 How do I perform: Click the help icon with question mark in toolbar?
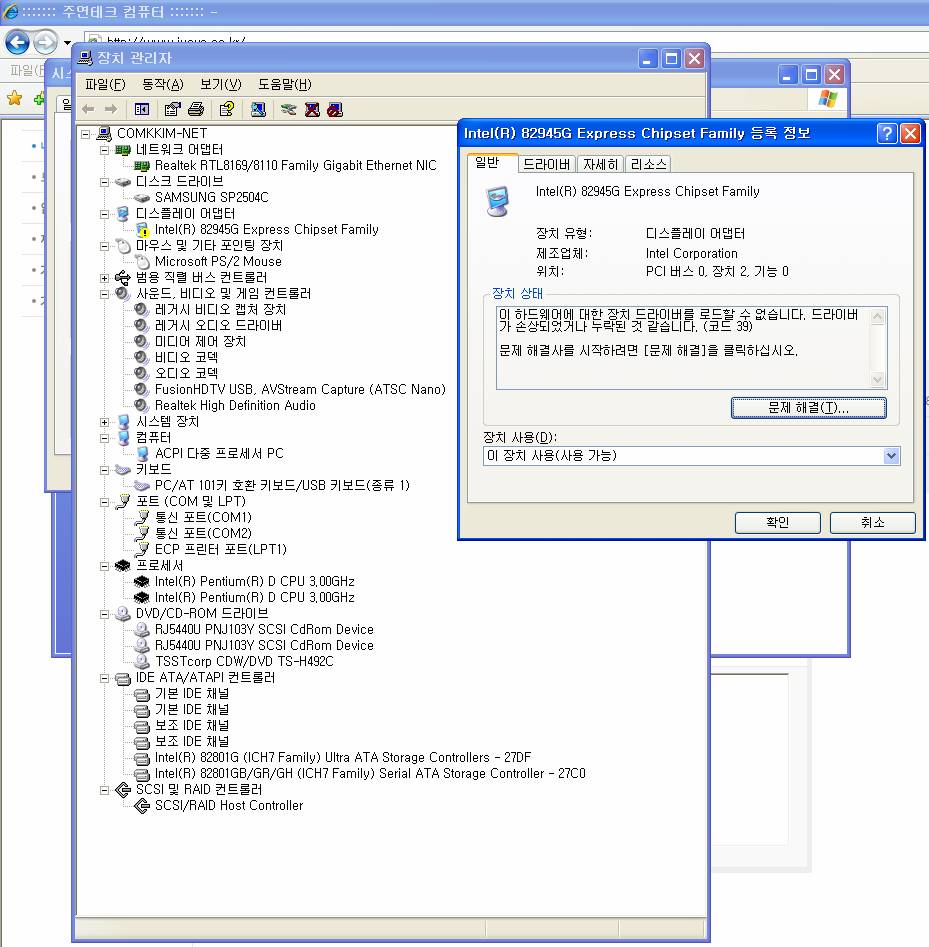click(227, 109)
